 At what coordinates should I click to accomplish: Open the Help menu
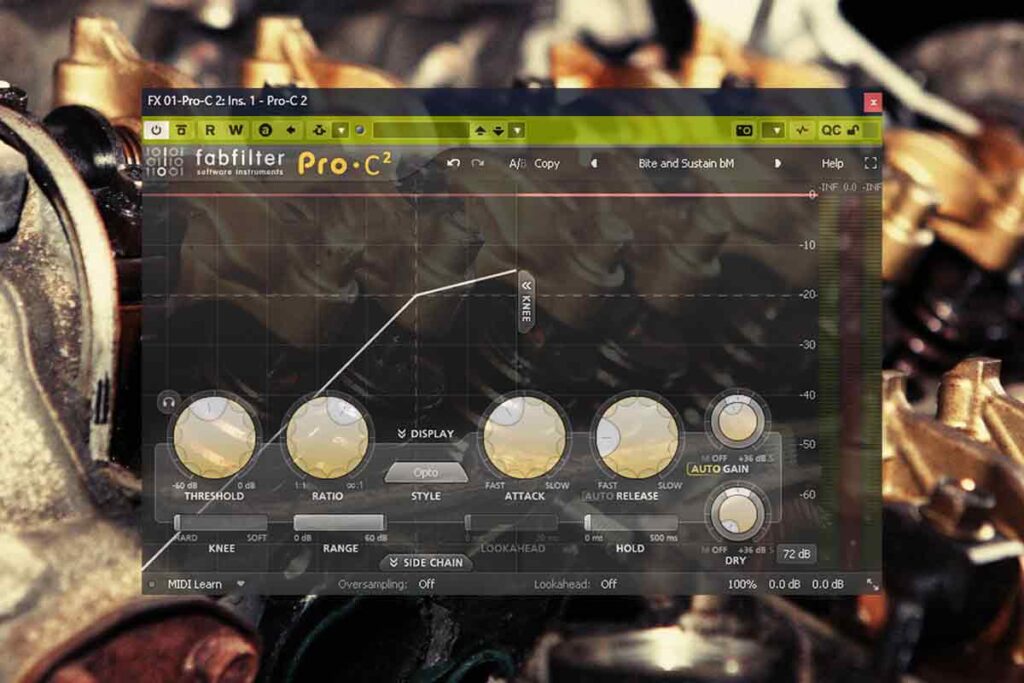click(832, 163)
